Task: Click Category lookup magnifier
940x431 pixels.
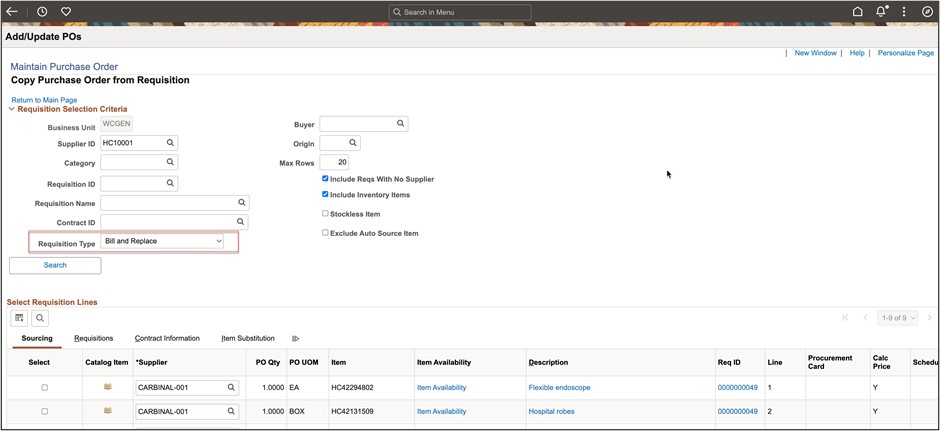Action: point(170,162)
